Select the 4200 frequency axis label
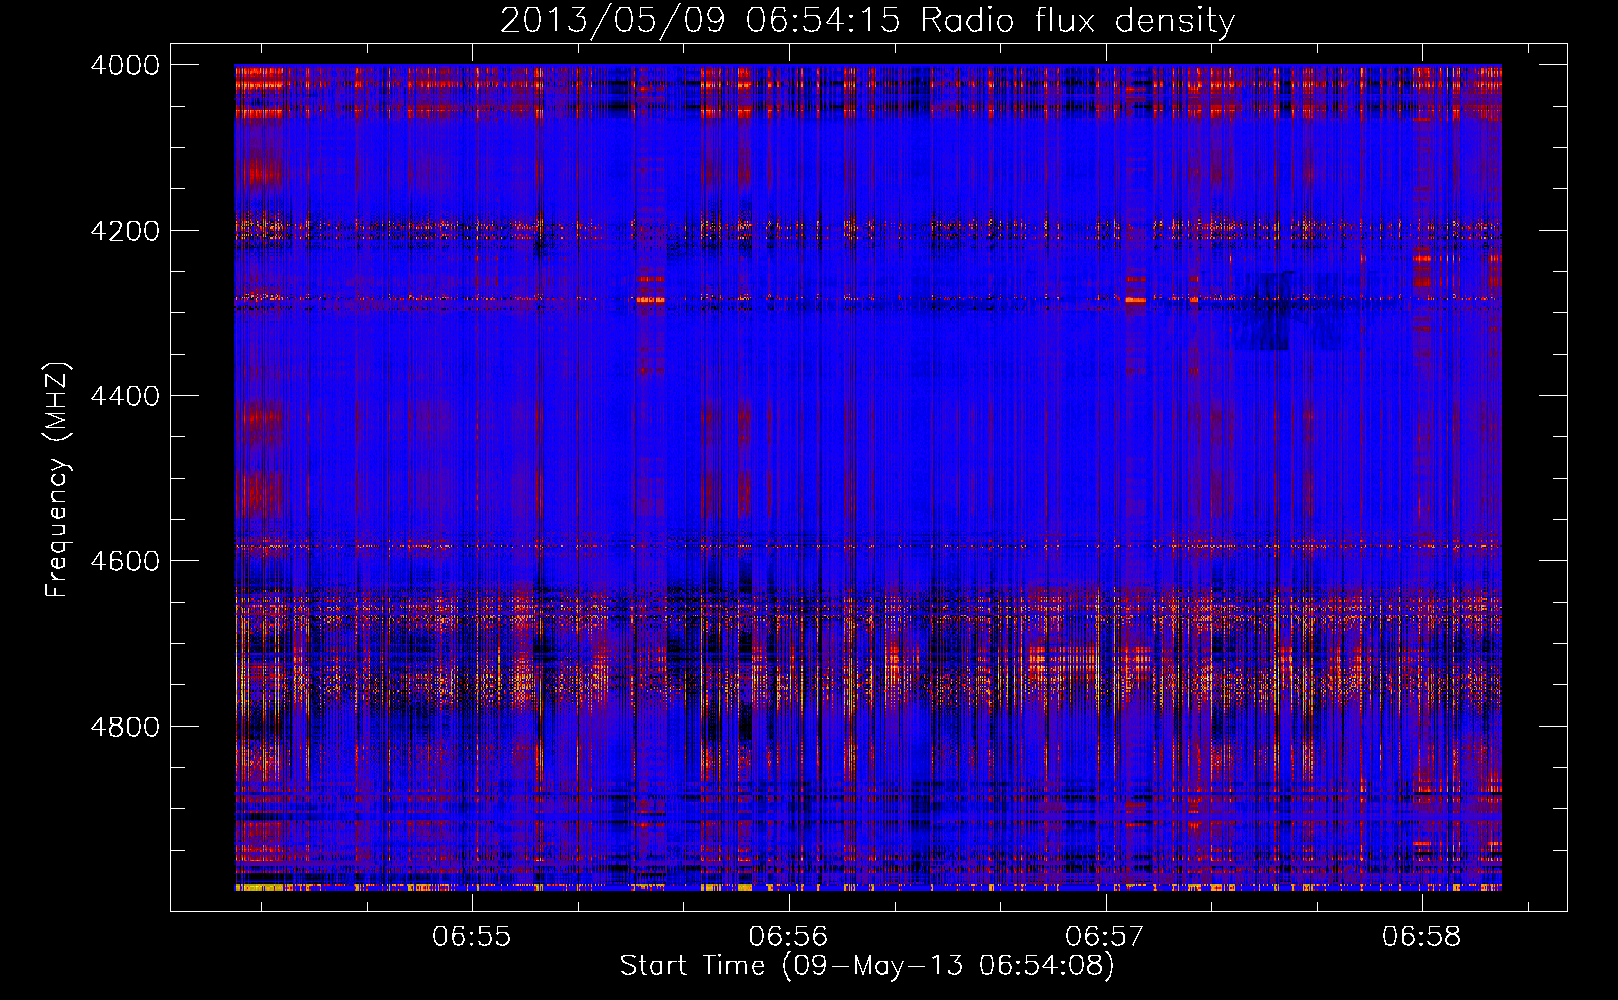 tap(125, 230)
